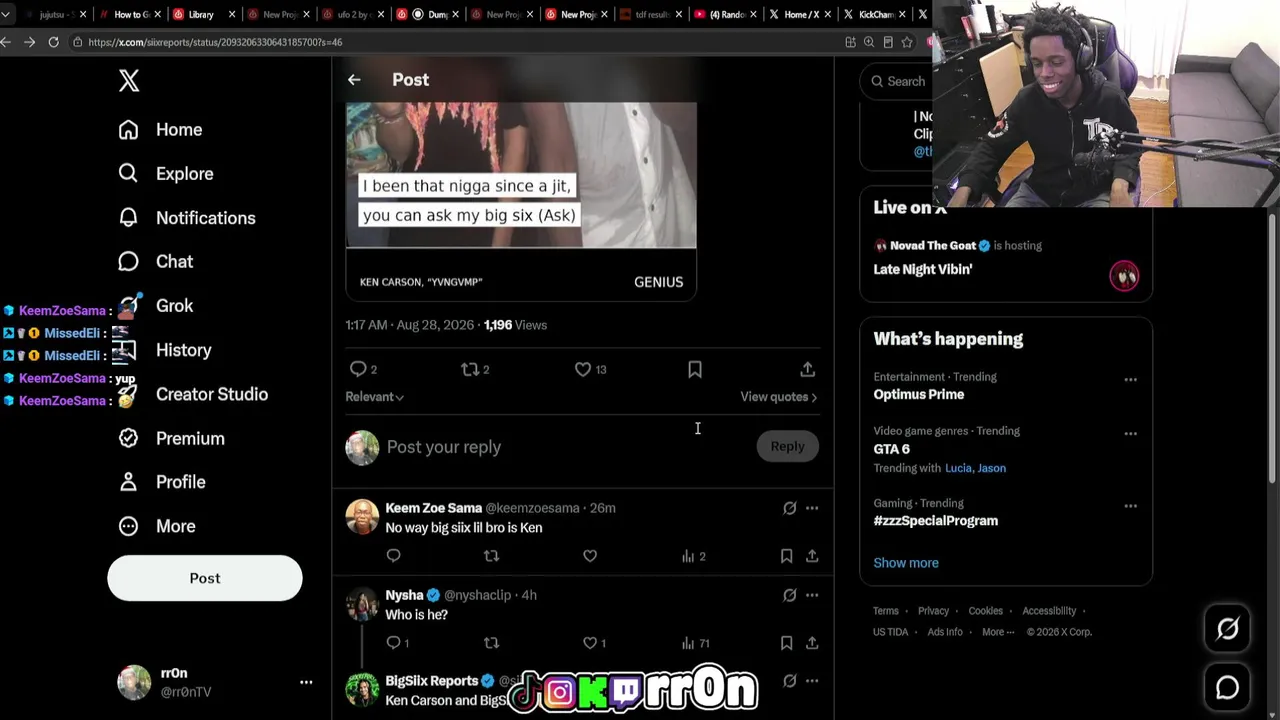Go back using the Post header arrow

tap(354, 80)
